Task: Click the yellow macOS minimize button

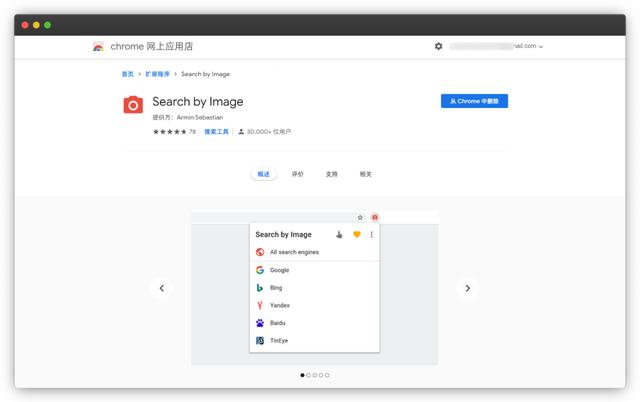Action: [36, 25]
